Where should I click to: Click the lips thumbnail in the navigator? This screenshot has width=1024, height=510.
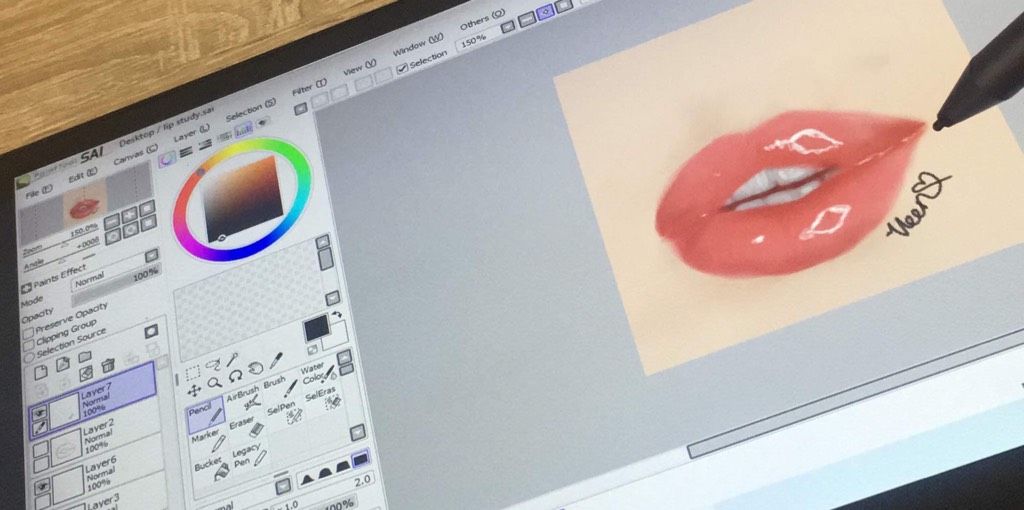click(x=84, y=206)
